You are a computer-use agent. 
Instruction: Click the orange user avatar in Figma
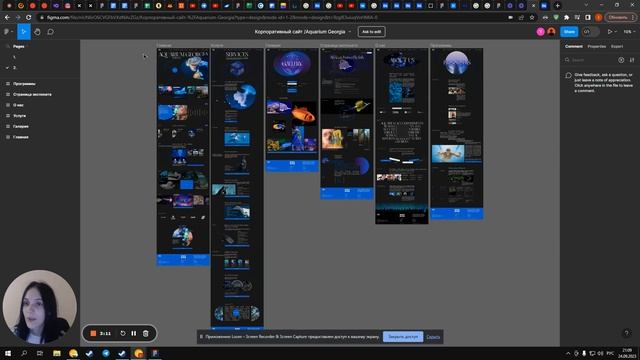coord(551,31)
